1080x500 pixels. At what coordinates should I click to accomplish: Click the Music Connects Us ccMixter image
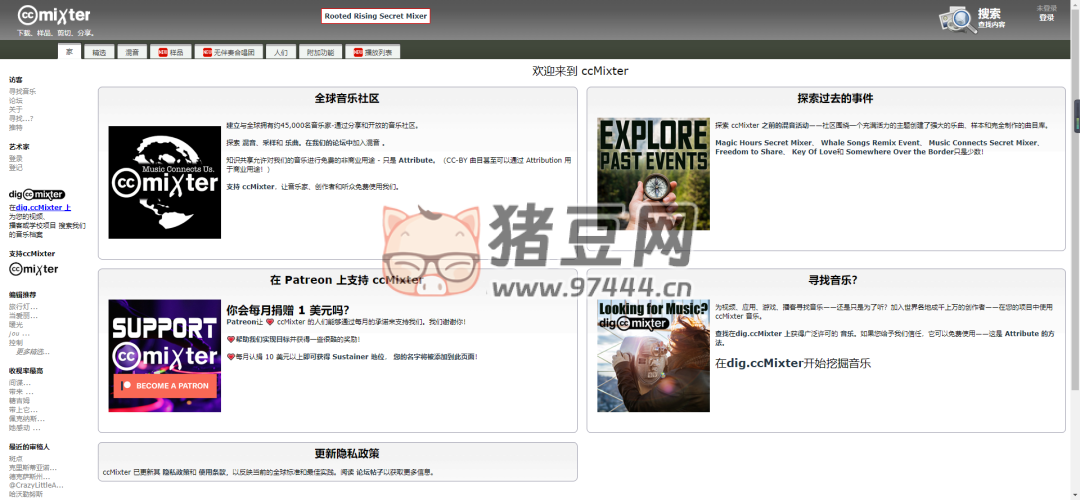[x=164, y=182]
